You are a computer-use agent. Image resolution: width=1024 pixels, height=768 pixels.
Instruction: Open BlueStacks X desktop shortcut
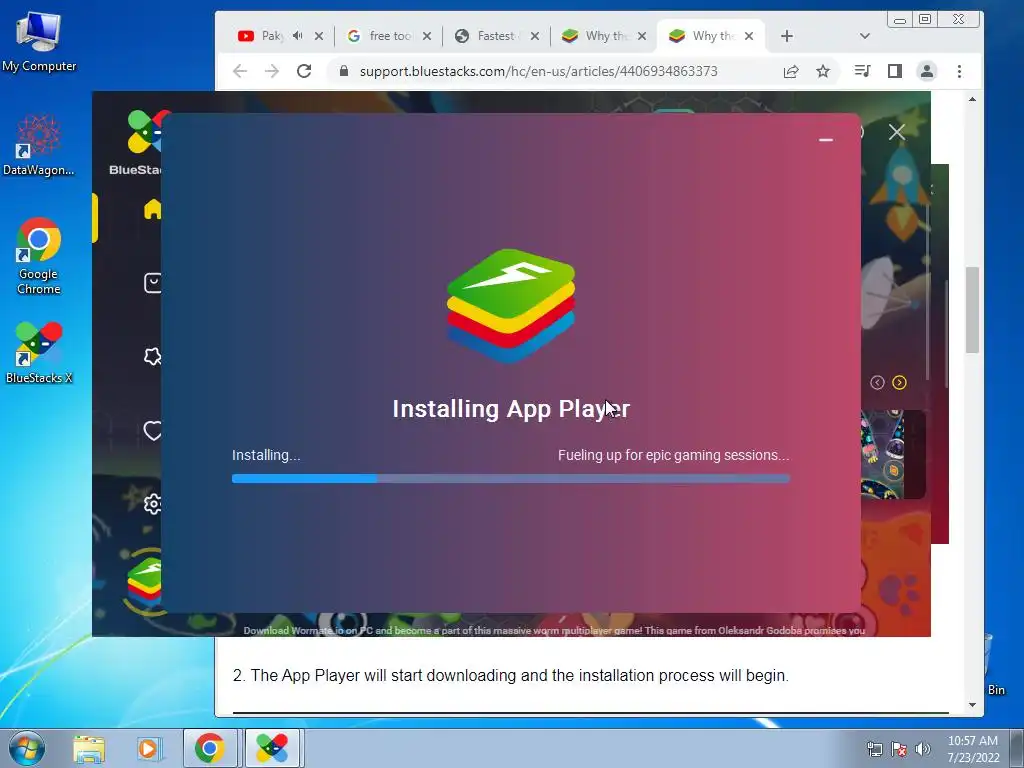[x=39, y=353]
